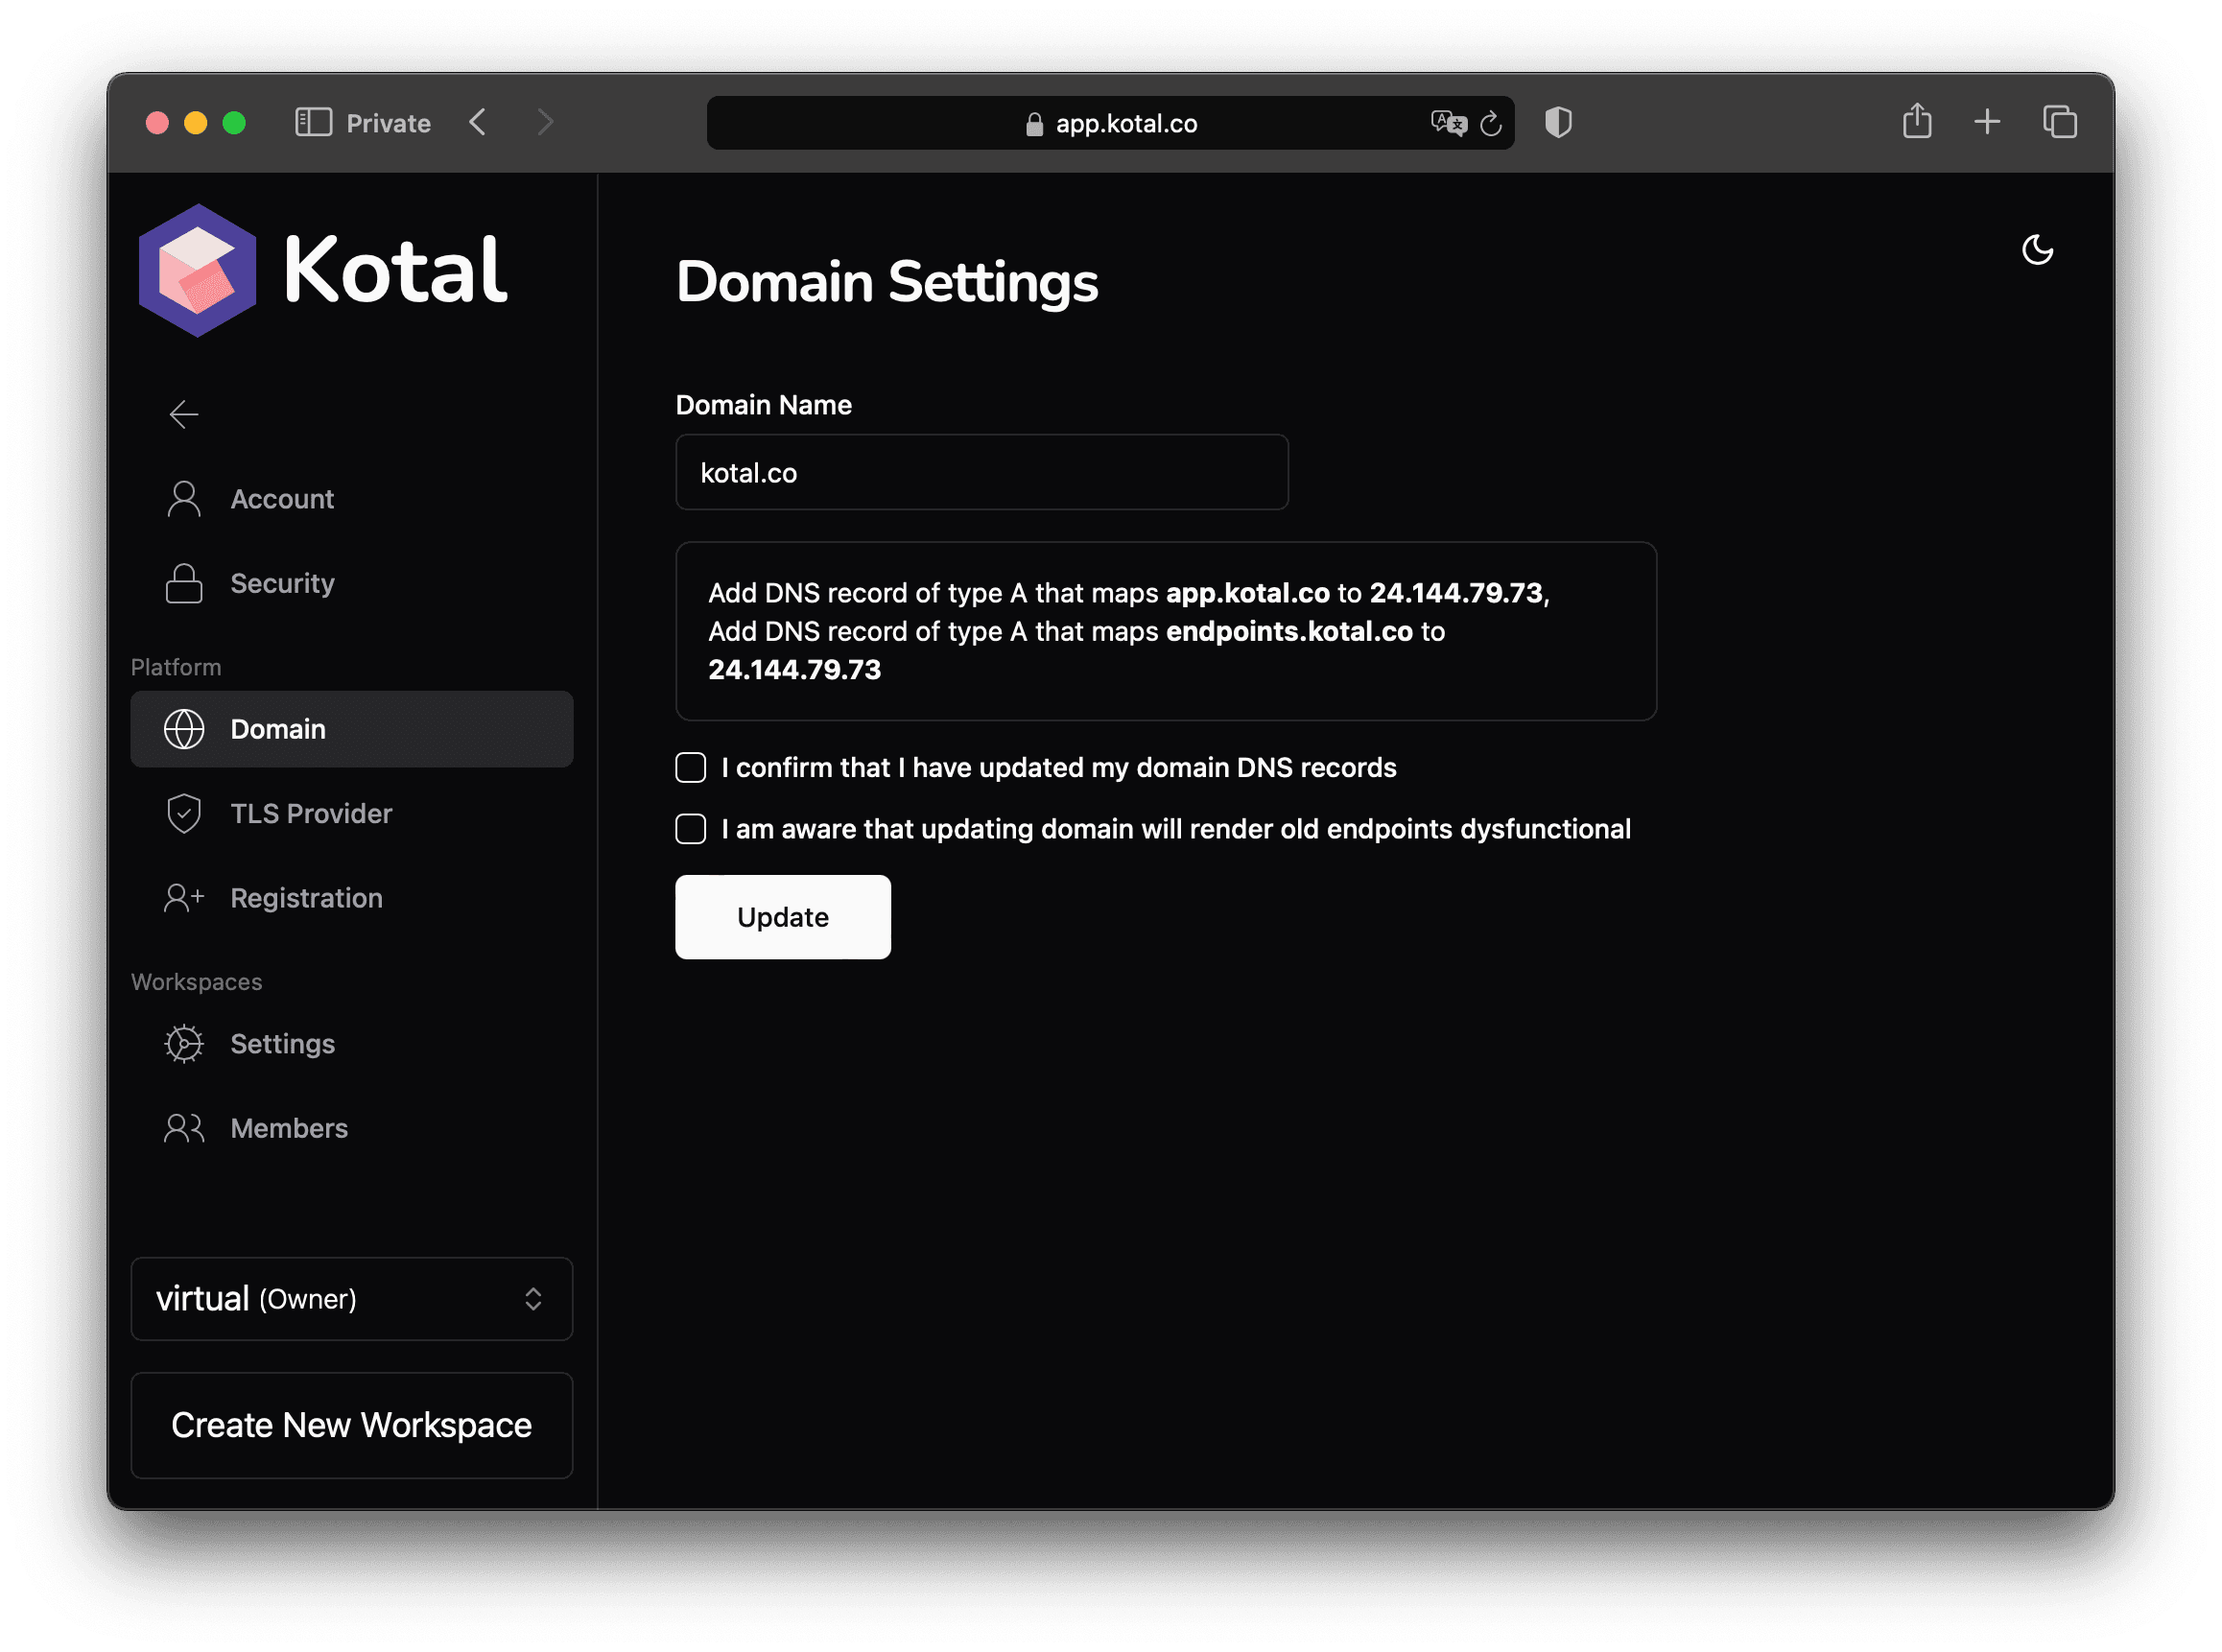This screenshot has height=1652, width=2222.
Task: Toggle dark mode with moon icon
Action: (x=2037, y=250)
